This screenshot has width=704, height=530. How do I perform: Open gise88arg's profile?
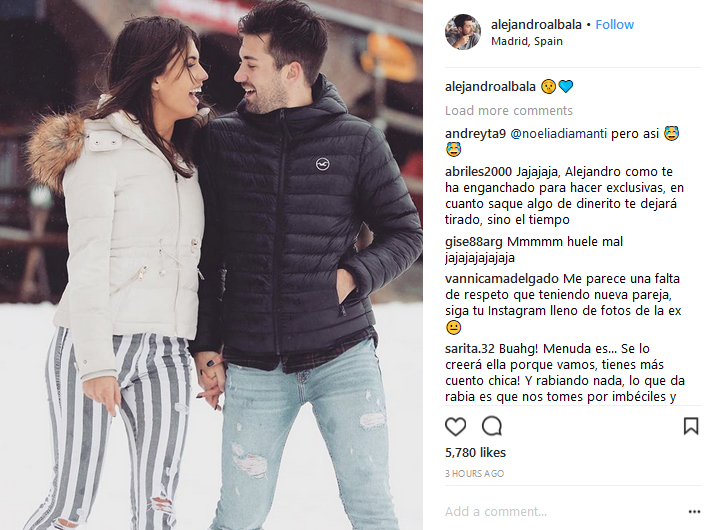tap(474, 242)
